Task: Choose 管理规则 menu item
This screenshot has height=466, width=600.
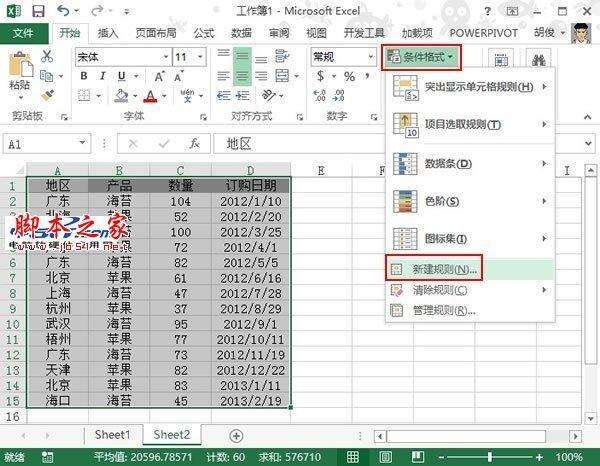Action: [470, 310]
